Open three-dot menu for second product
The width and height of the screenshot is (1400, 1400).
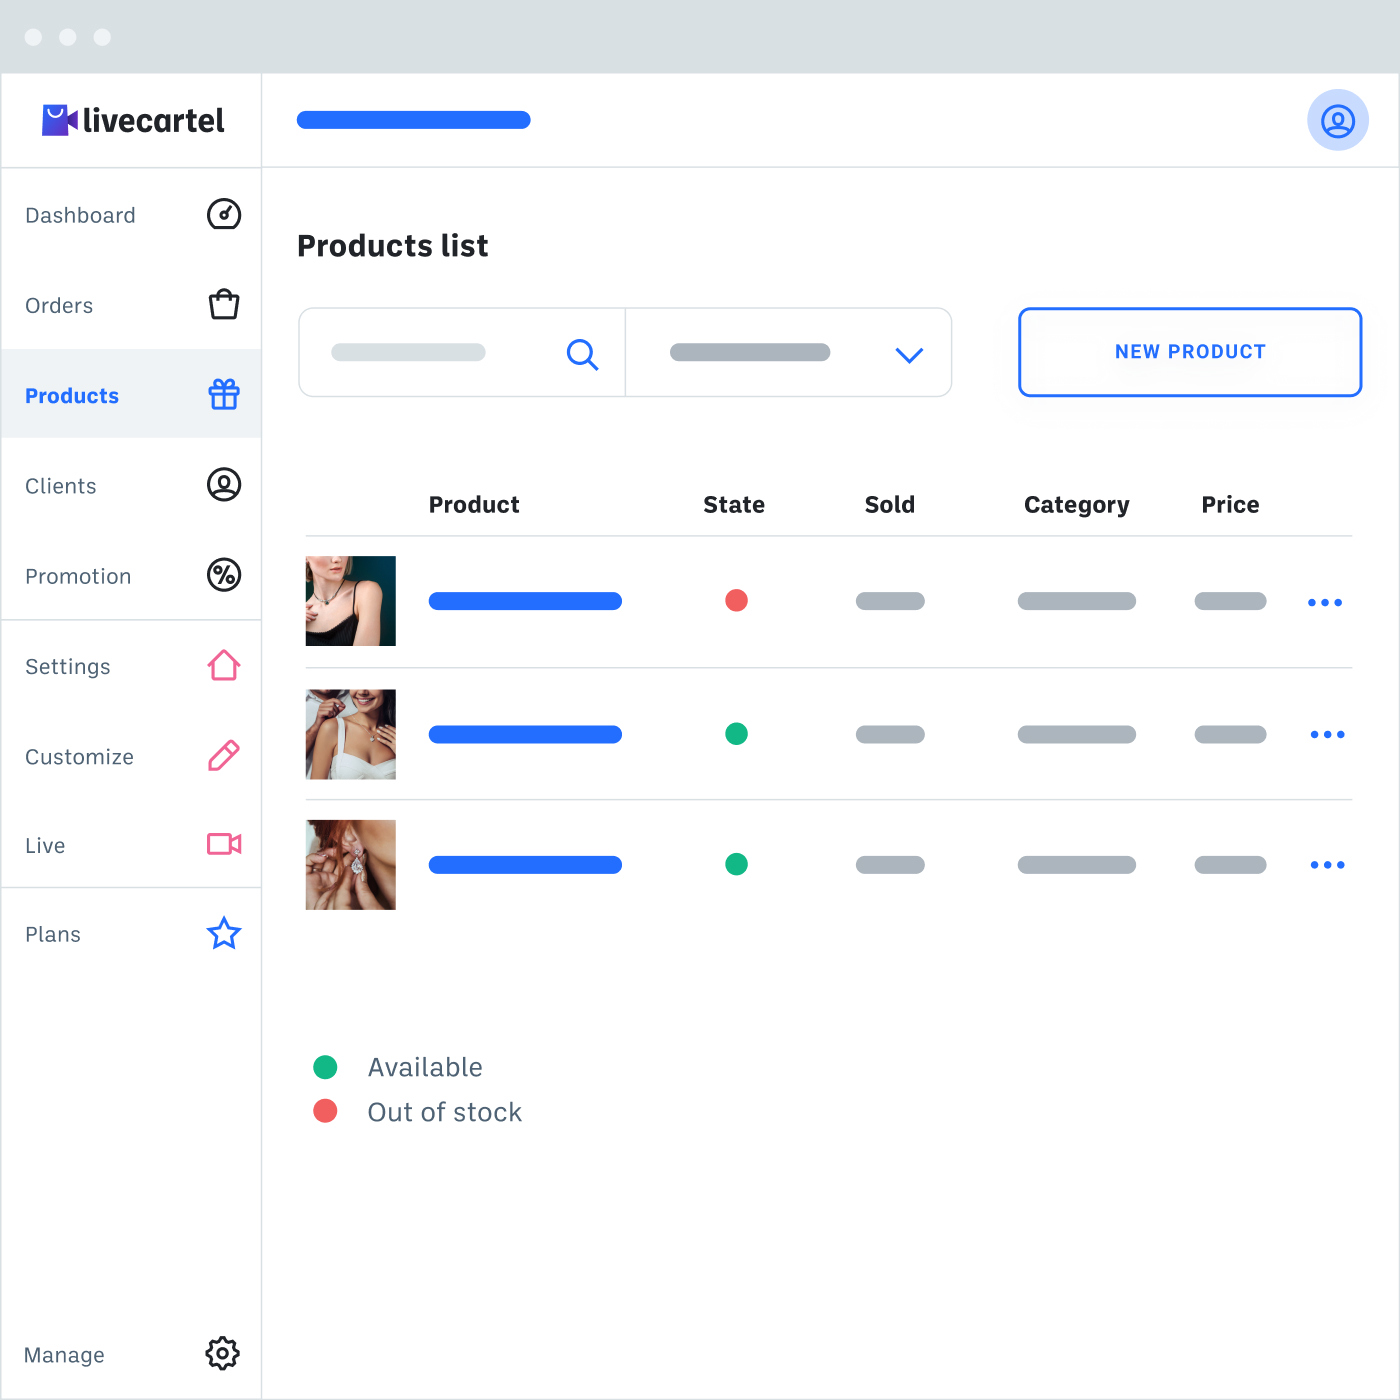coord(1327,735)
